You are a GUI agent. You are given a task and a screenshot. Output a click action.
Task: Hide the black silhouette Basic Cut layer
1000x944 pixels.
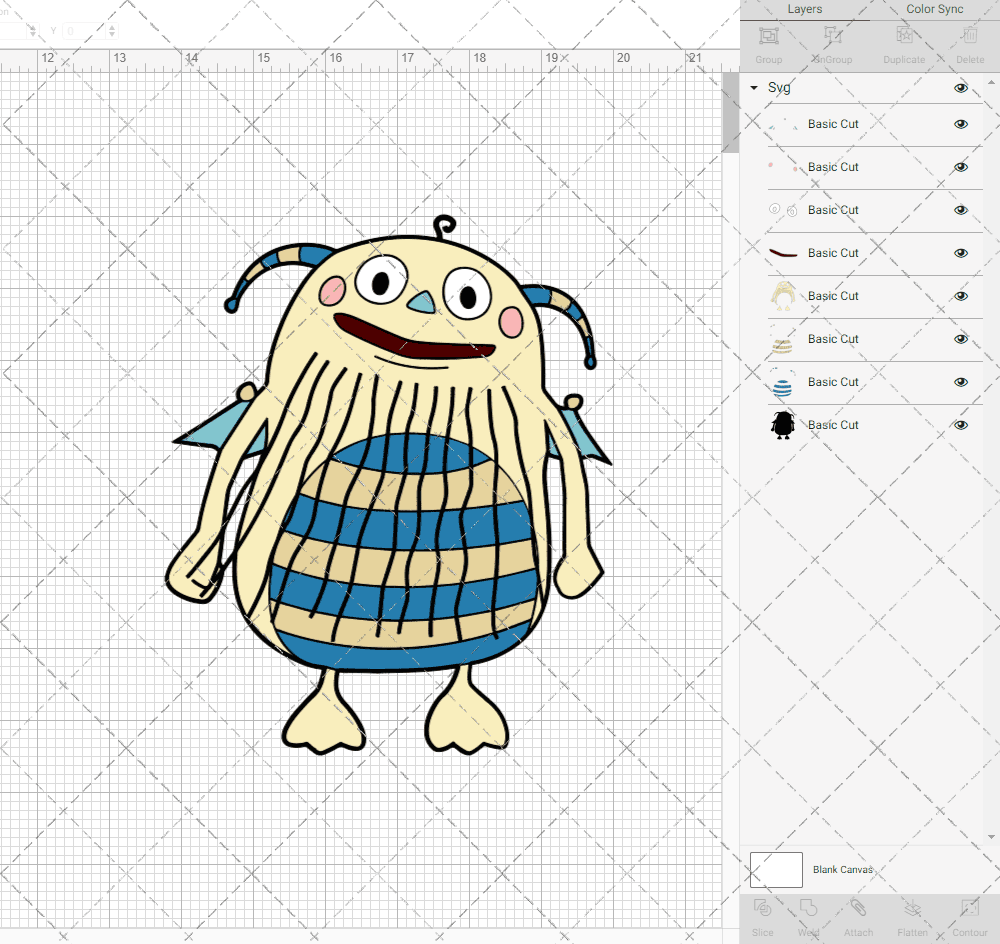coord(961,425)
